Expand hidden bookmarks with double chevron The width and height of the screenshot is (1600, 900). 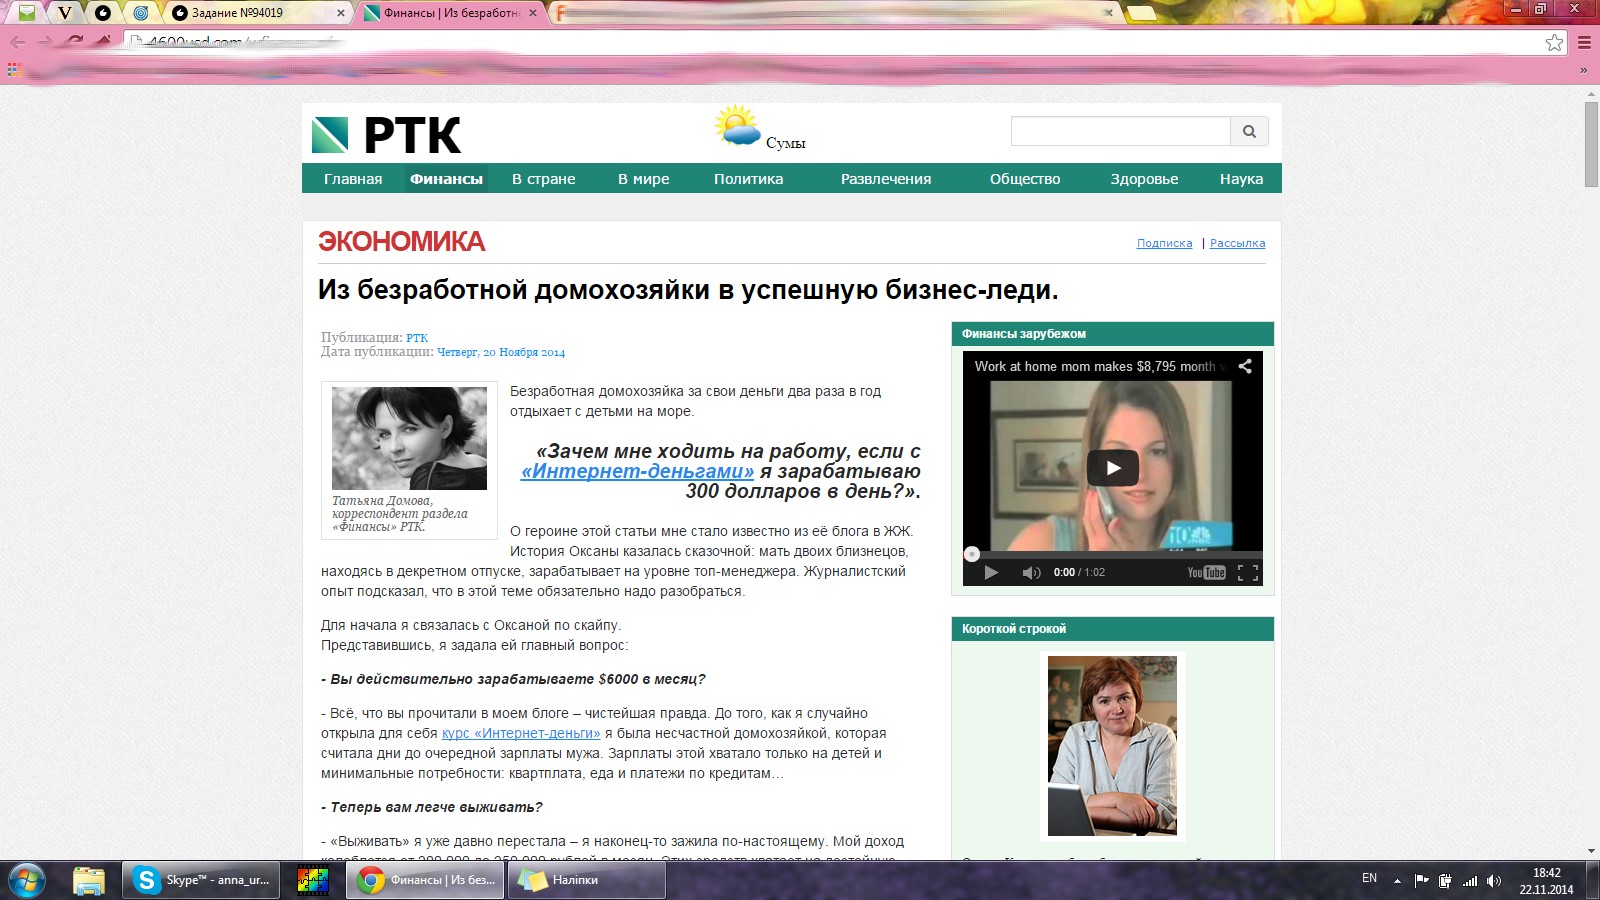pos(1583,70)
